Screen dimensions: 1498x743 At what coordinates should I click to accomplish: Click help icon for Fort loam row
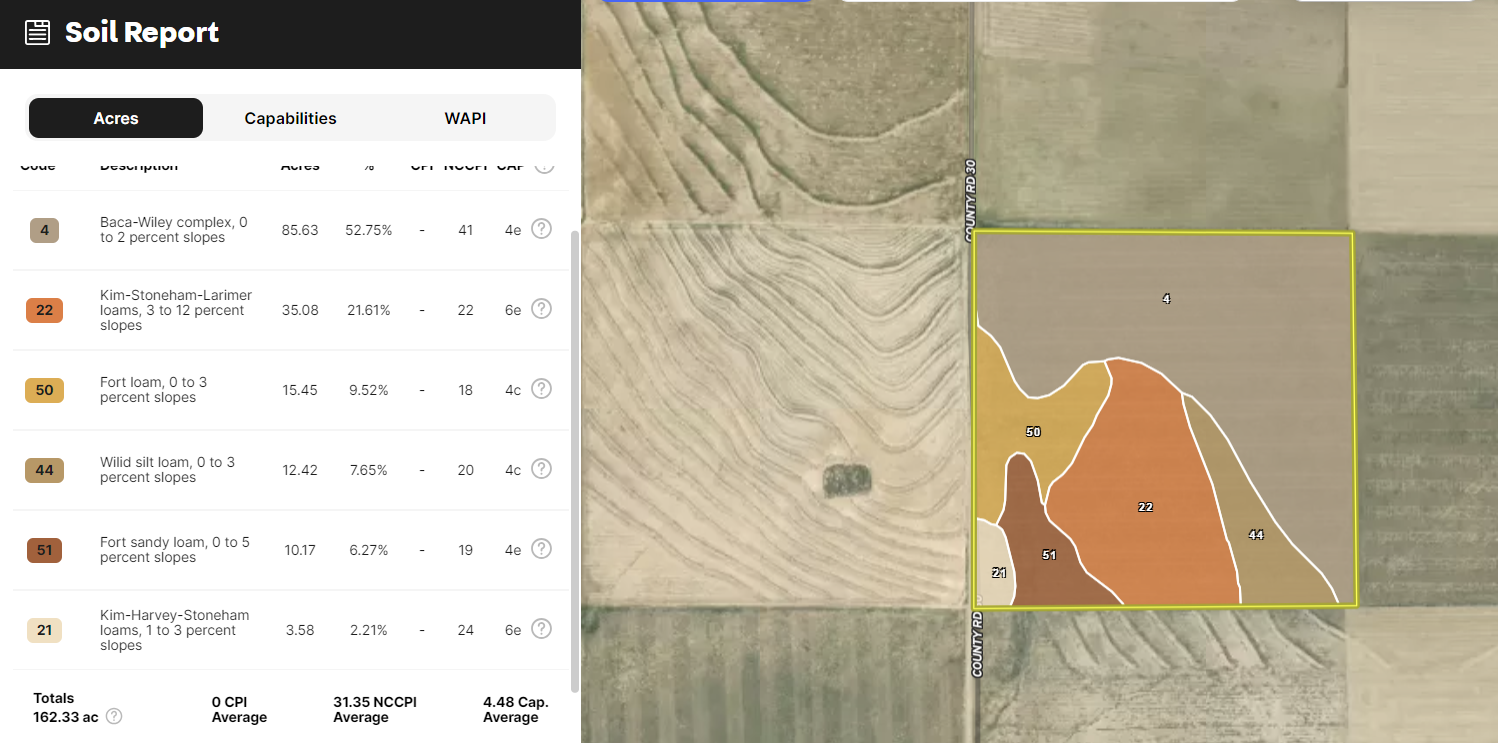point(541,389)
